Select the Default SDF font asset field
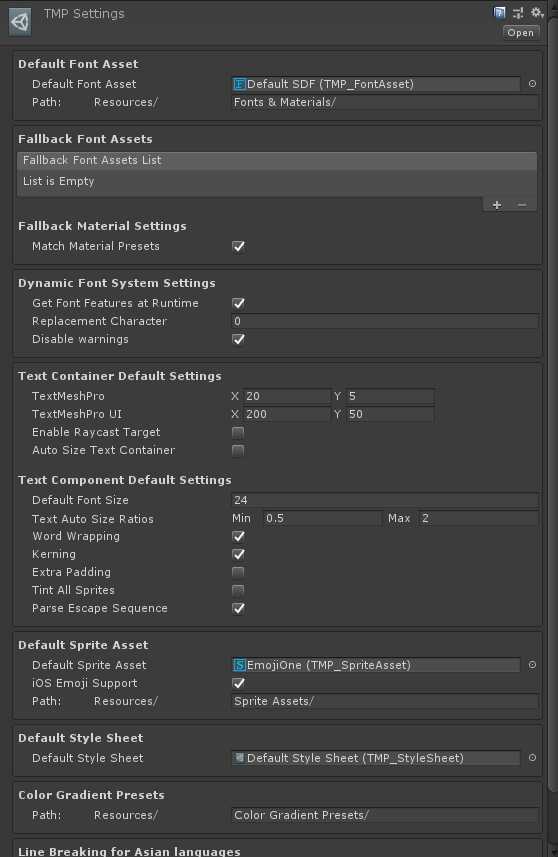Screen dimensions: 558x857 pos(375,84)
